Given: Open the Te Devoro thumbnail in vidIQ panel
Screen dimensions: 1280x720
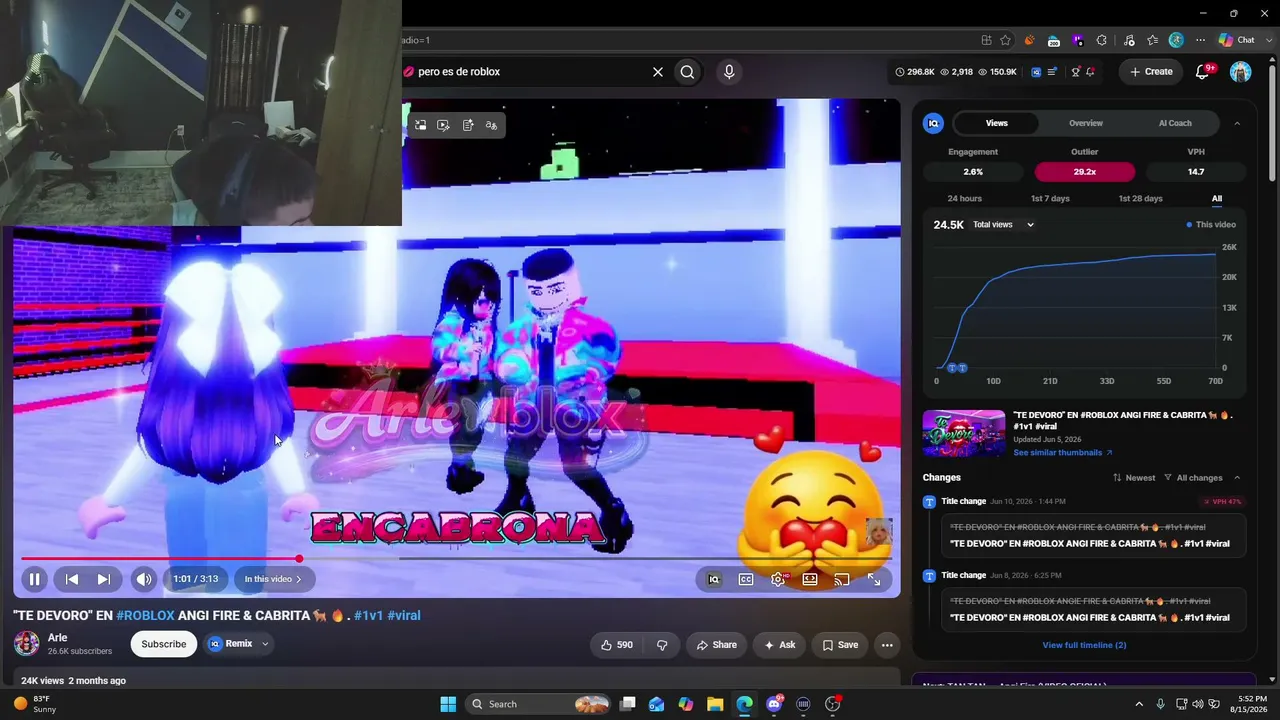Looking at the screenshot, I should 964,433.
